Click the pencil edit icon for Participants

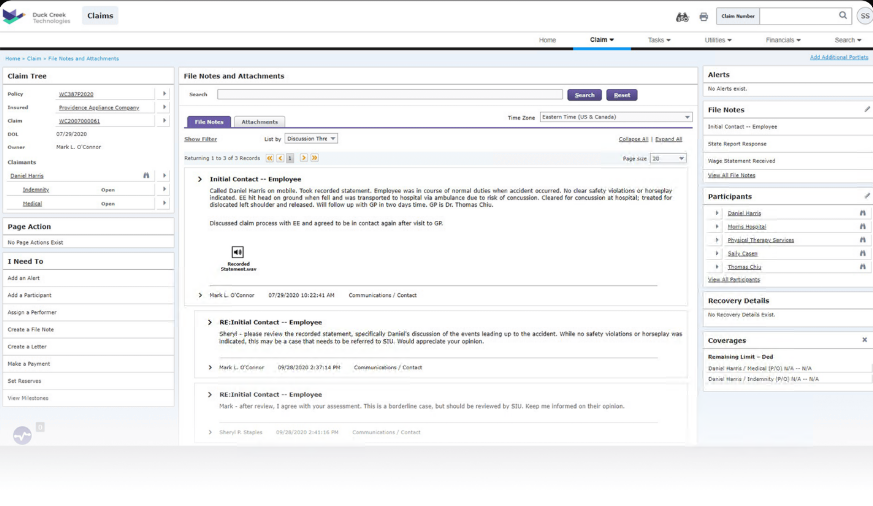coord(867,196)
